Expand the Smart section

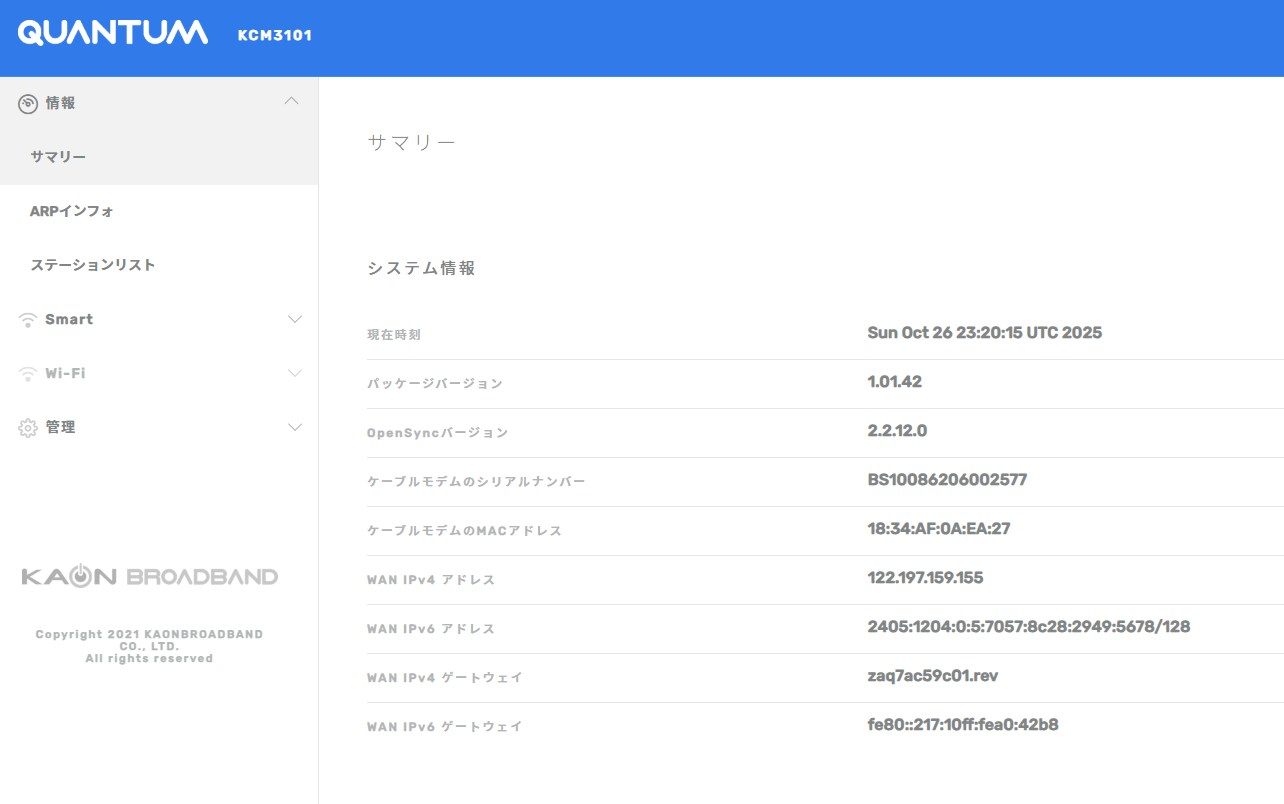tap(294, 318)
